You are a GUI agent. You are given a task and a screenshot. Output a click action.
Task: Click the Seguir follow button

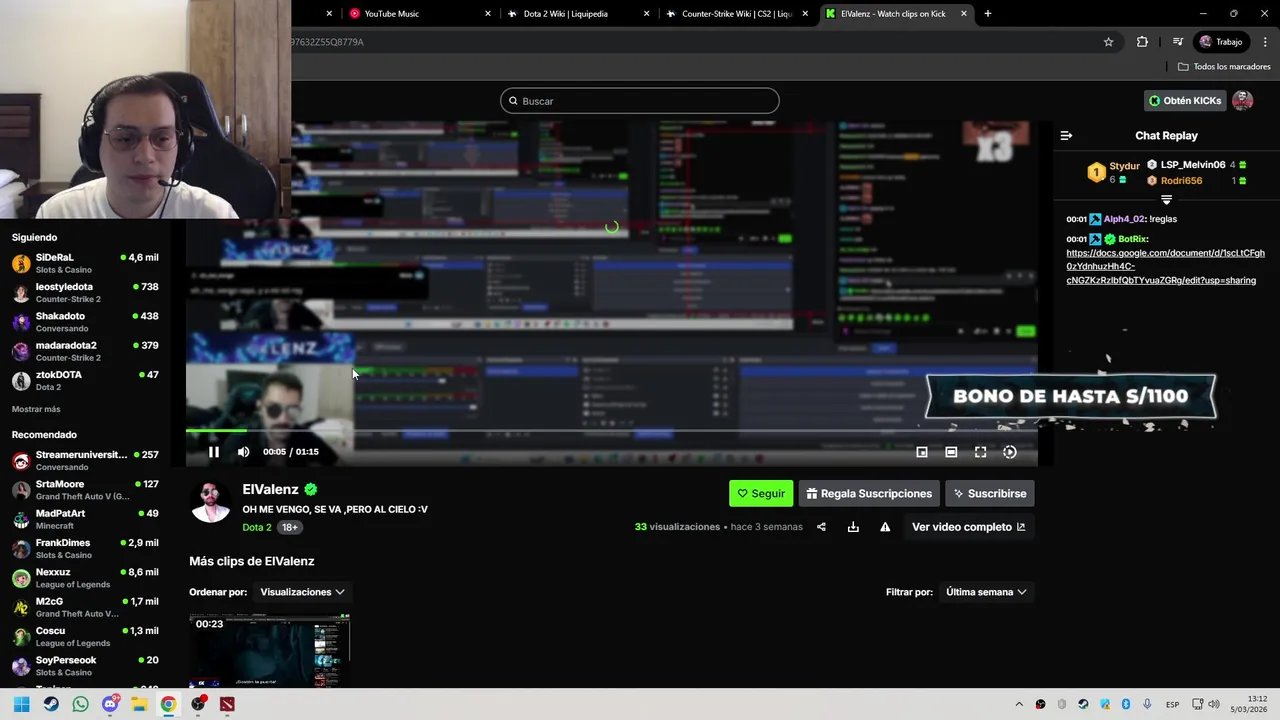761,493
